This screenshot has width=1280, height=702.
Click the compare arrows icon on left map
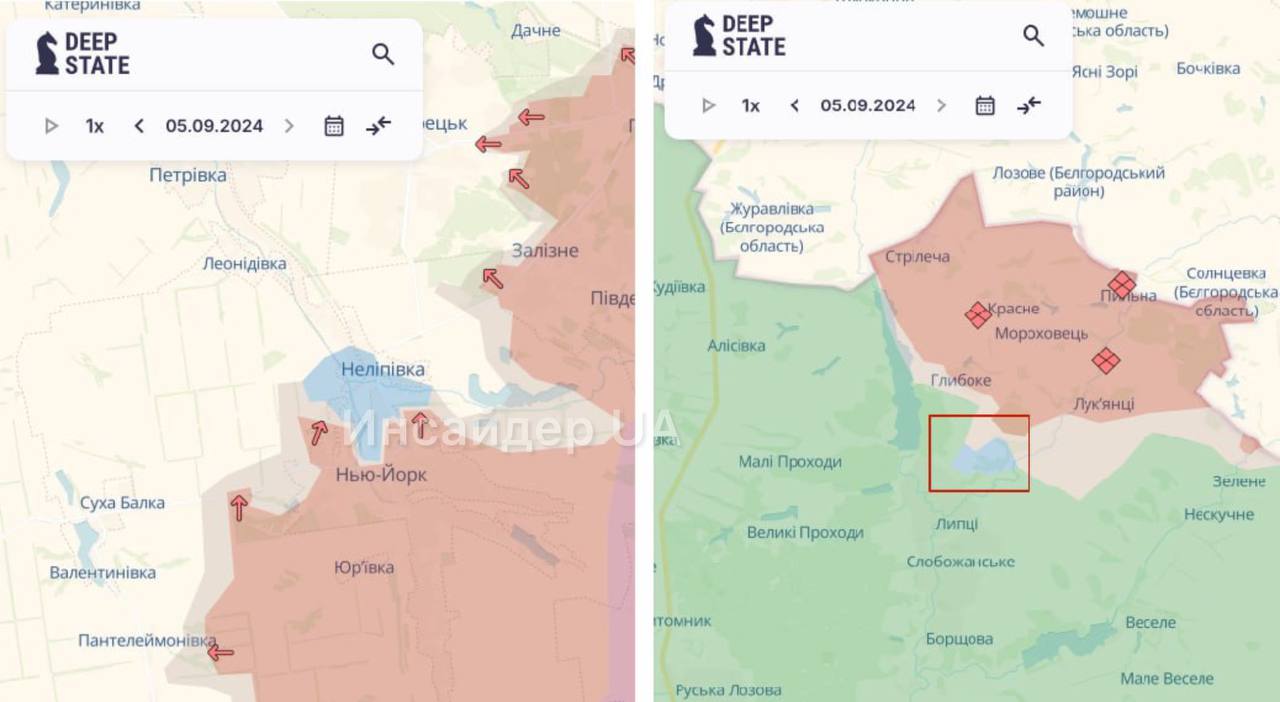(x=379, y=125)
